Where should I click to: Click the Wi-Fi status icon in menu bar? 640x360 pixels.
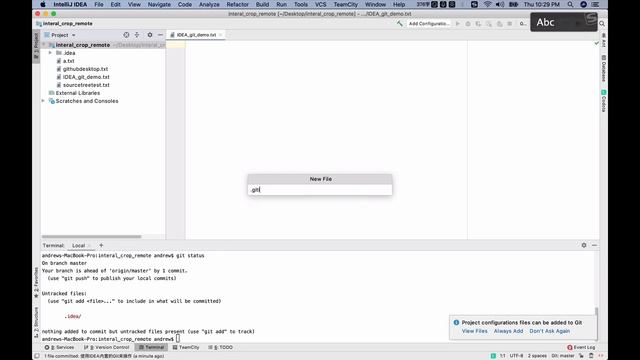click(487, 4)
